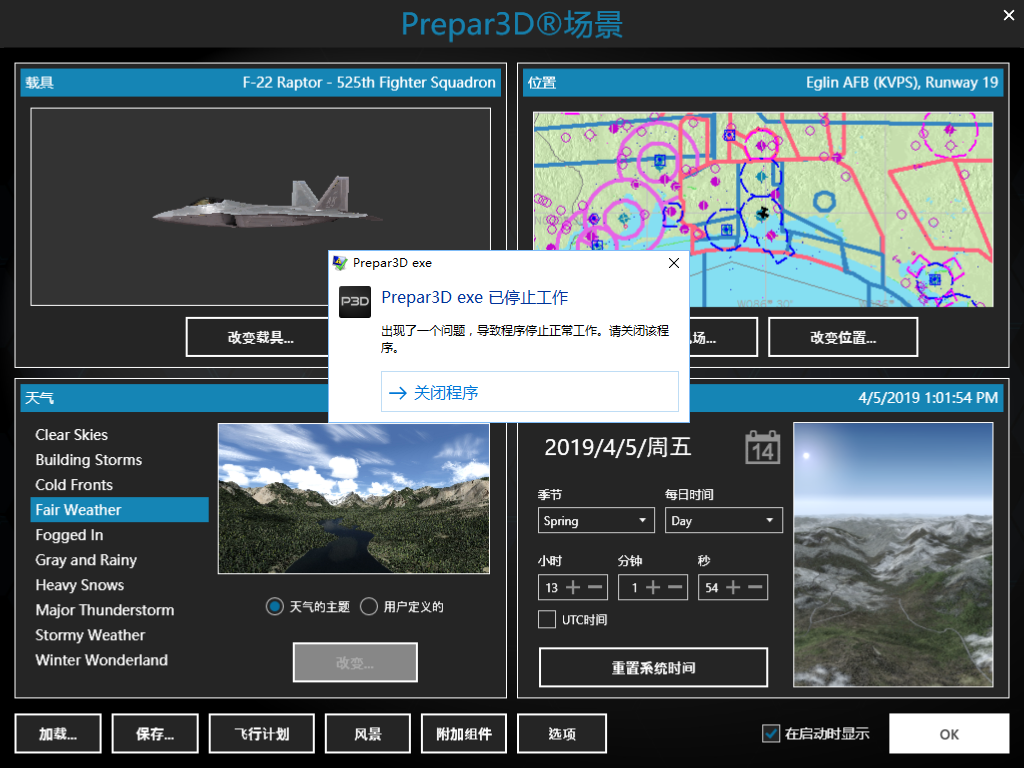
Task: Click the 重置系统时间 button
Action: click(653, 667)
